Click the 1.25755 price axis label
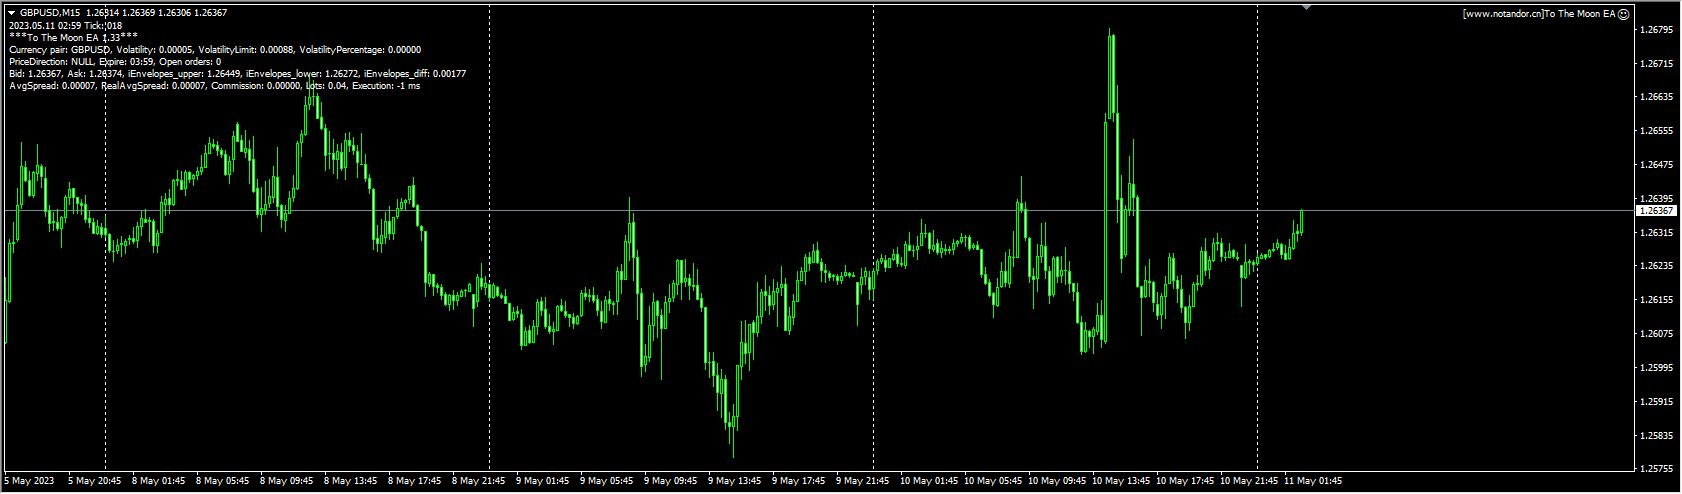 click(1657, 468)
